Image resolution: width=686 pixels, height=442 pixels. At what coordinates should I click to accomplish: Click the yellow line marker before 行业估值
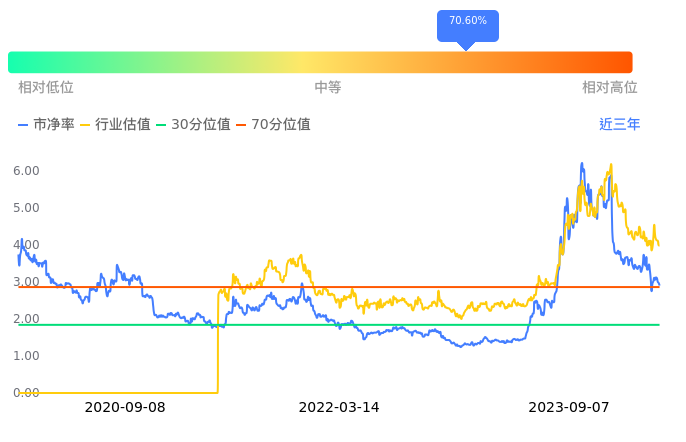[x=85, y=125]
